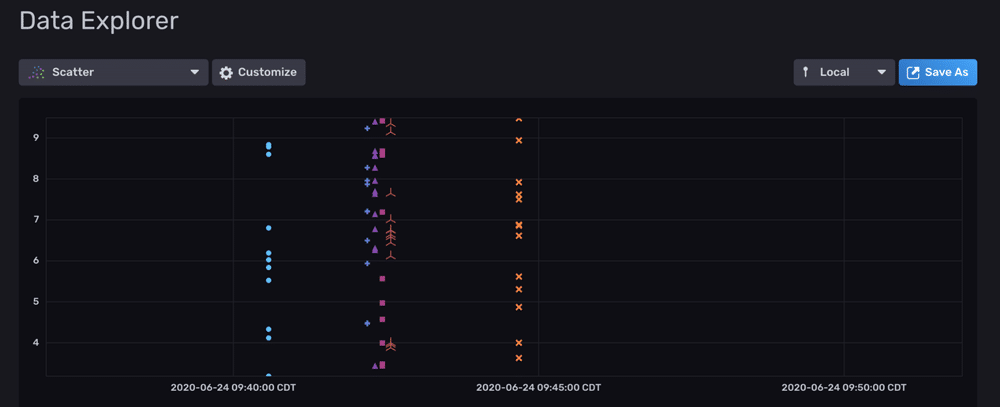Open the Scatter visualization type dropdown

[x=113, y=72]
